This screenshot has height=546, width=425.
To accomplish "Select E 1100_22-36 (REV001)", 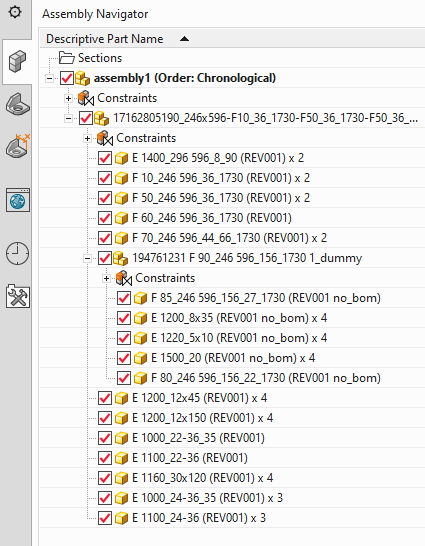I will (x=190, y=458).
